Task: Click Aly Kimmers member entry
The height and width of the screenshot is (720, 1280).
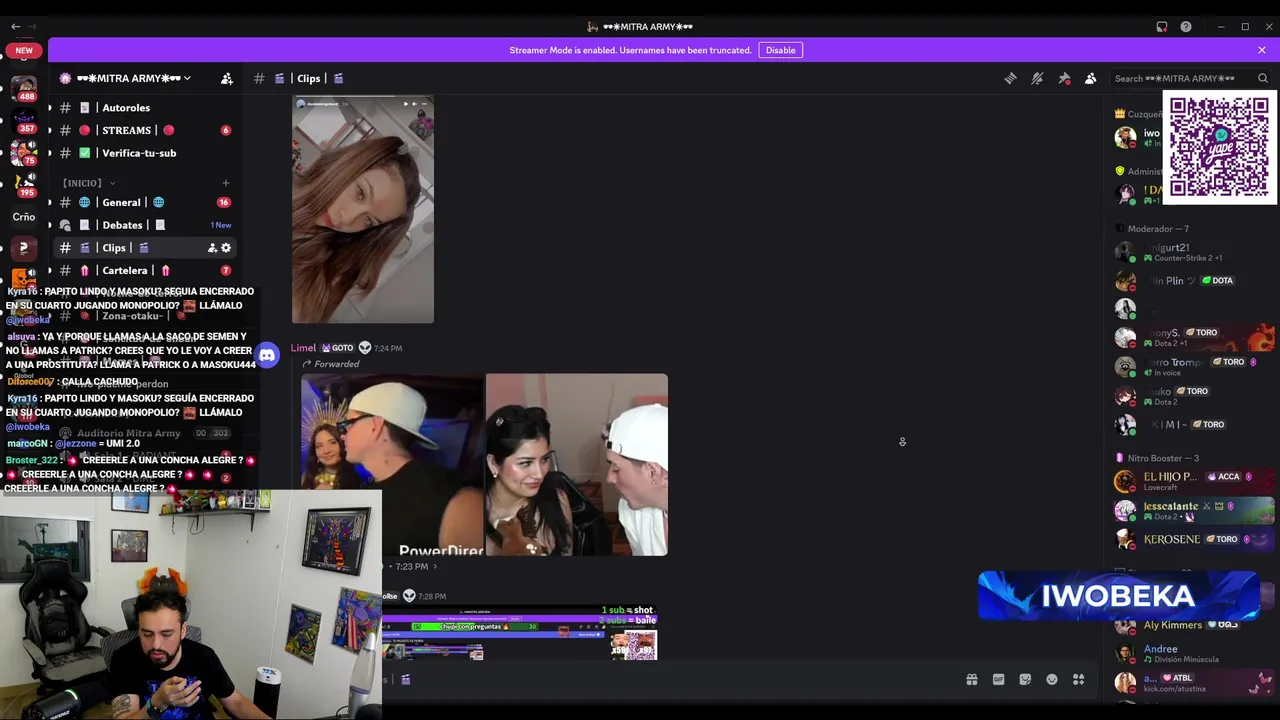Action: click(1194, 625)
